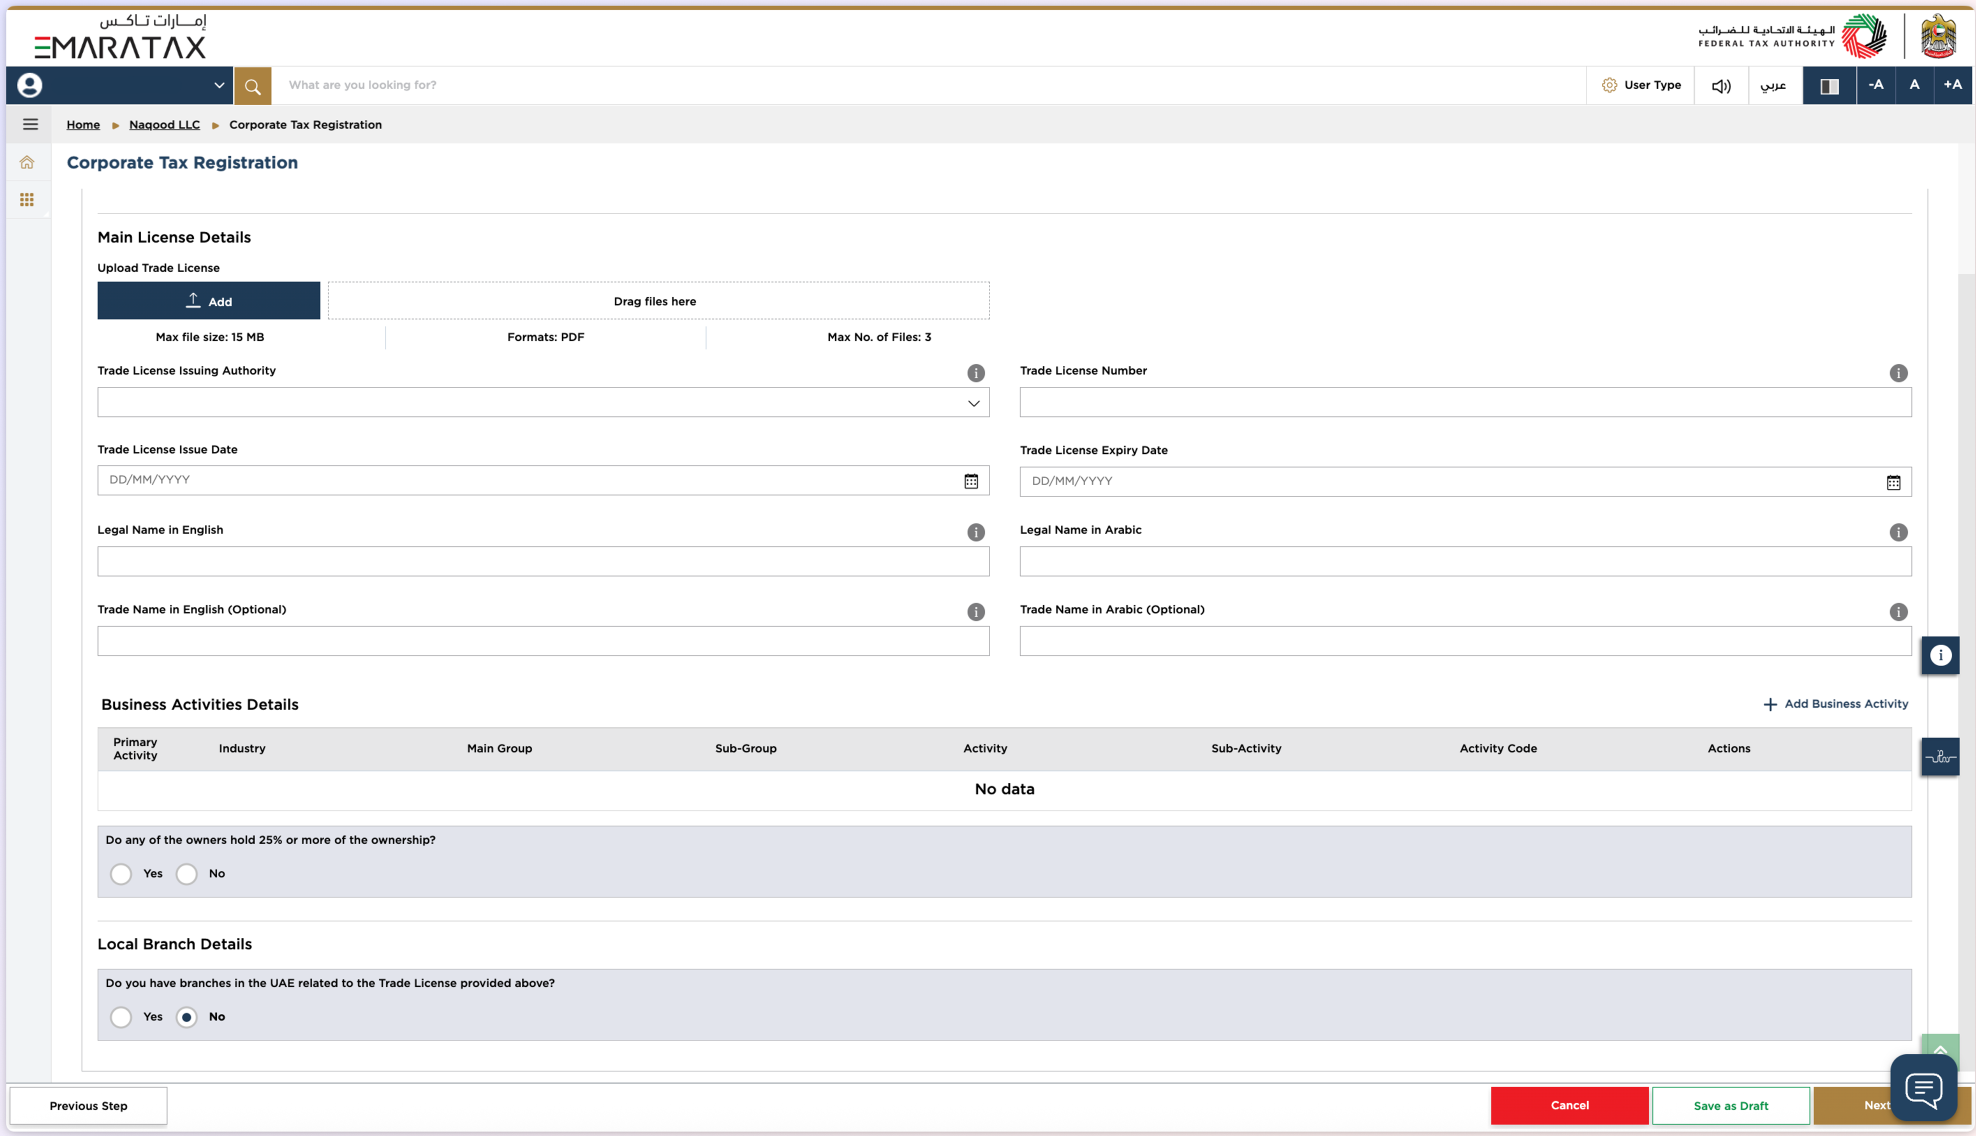Open calendar for Trade License Issue Date
Viewport: 1976px width, 1136px height.
970,481
